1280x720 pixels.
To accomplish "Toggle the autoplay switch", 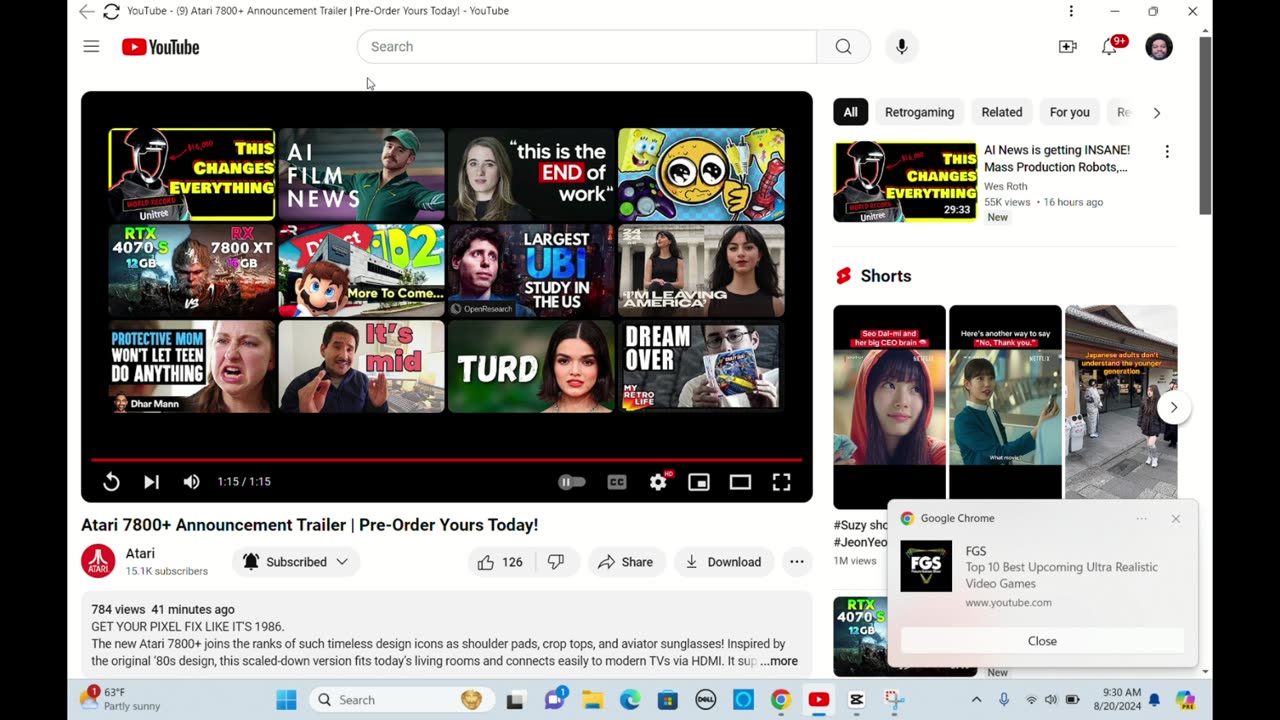I will coord(572,482).
